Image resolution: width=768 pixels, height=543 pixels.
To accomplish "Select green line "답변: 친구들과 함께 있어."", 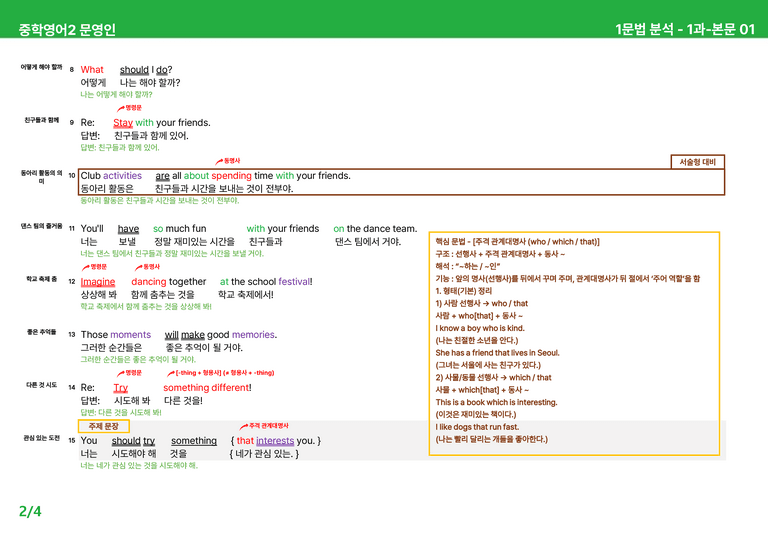I will tap(120, 147).
